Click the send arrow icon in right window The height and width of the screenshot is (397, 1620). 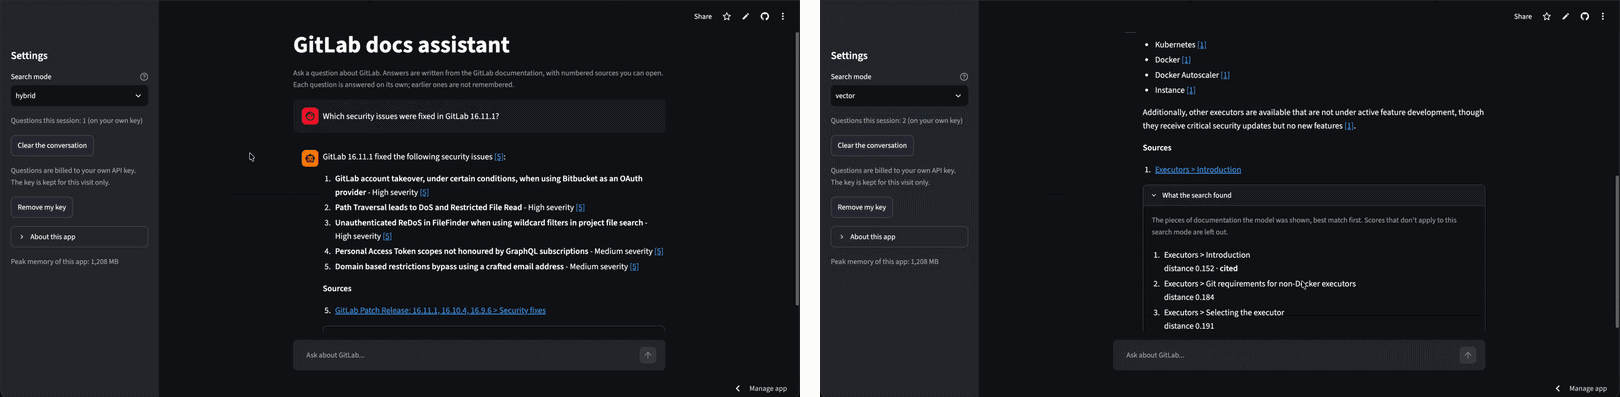pos(1468,355)
